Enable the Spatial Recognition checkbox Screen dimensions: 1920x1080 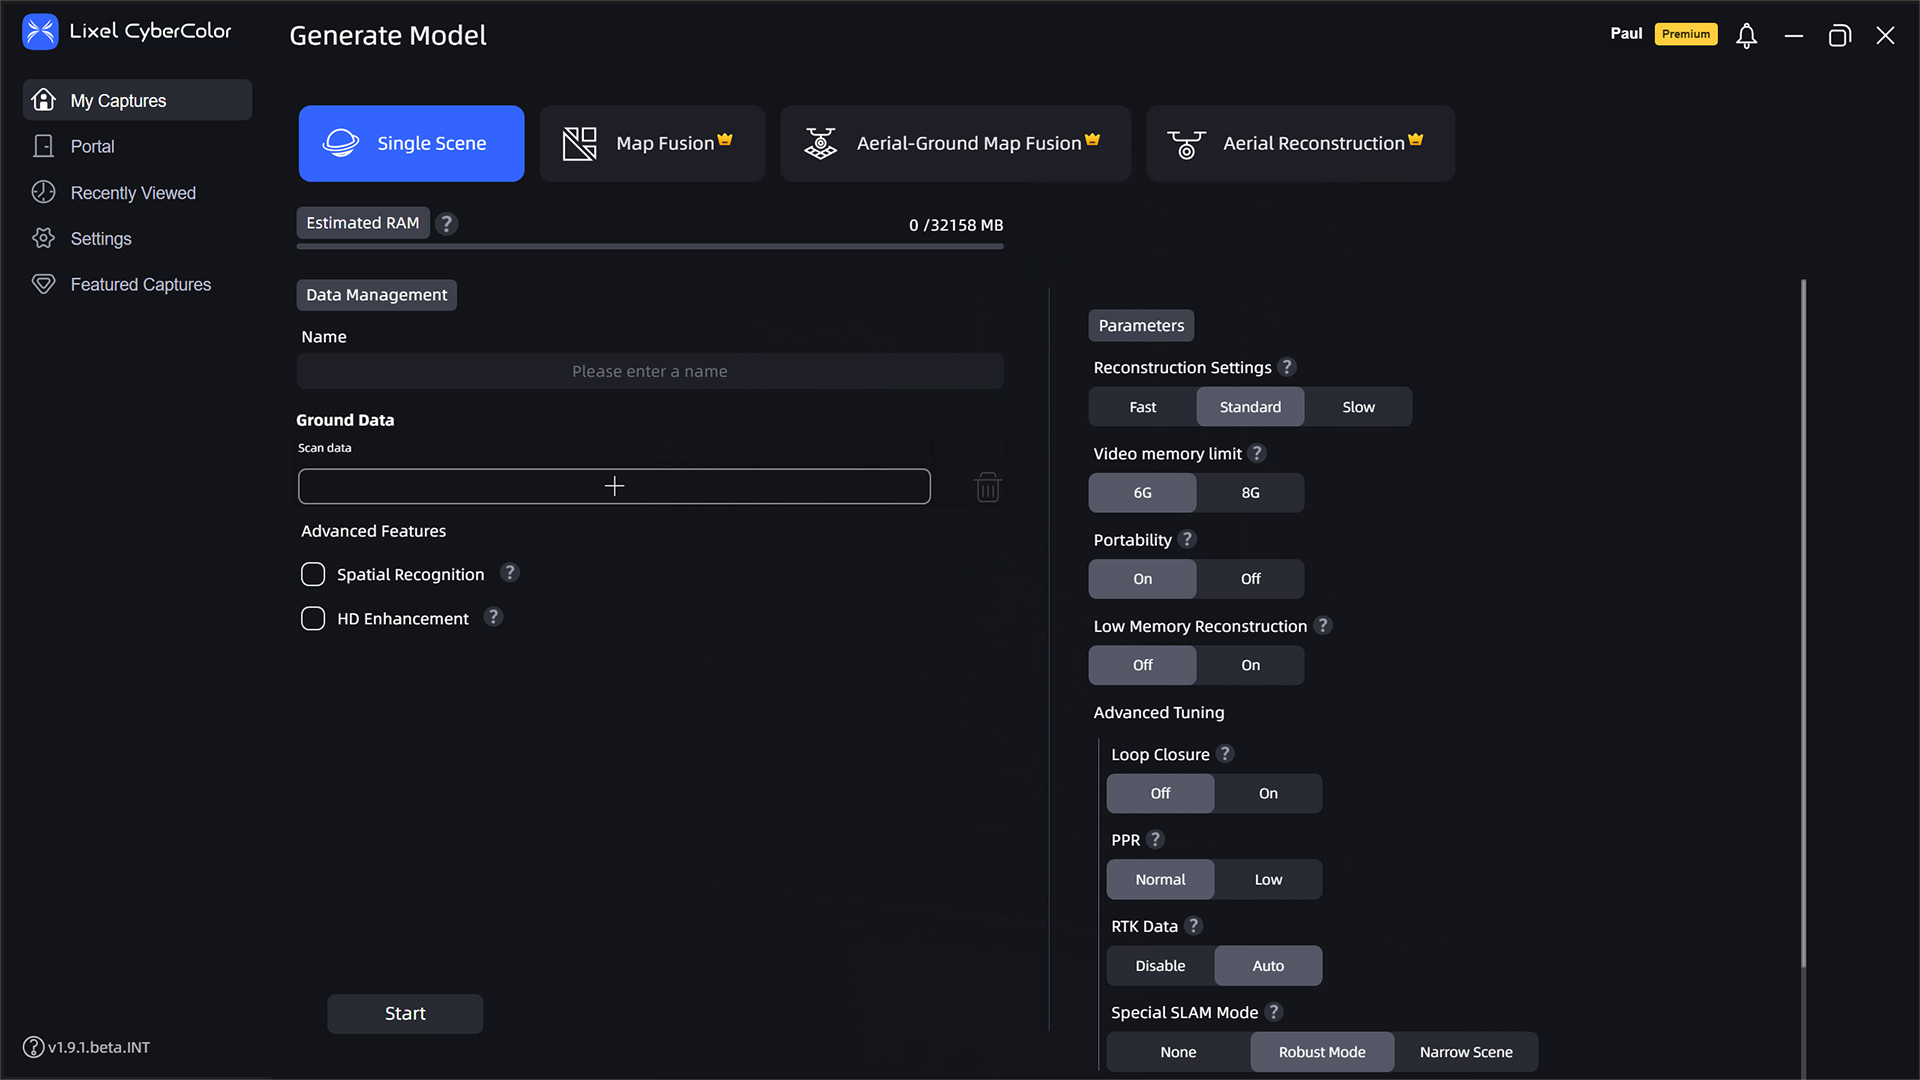click(x=313, y=574)
